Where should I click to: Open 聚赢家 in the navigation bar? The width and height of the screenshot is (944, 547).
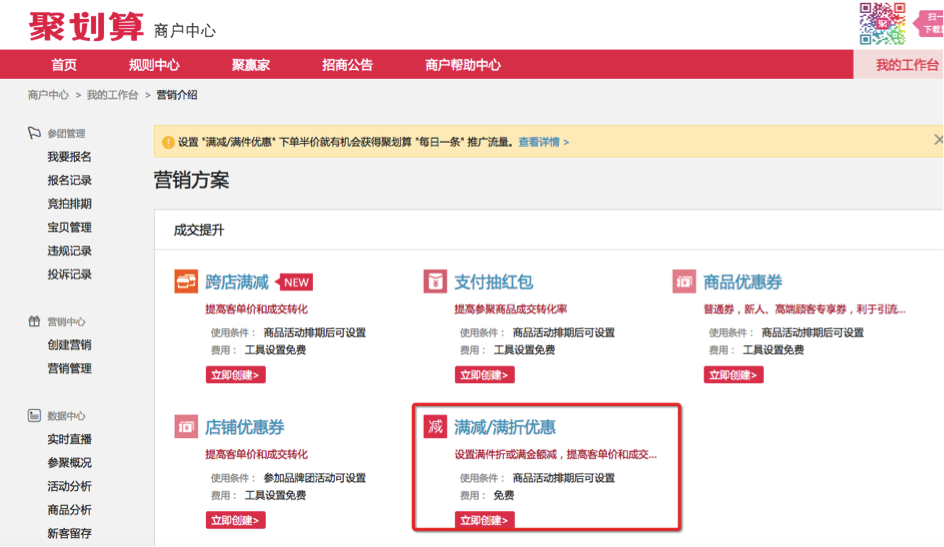[x=251, y=65]
